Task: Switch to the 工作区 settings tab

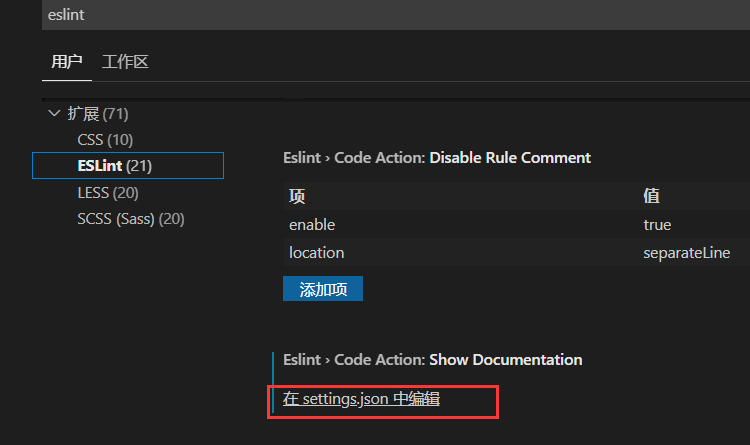Action: [x=125, y=62]
